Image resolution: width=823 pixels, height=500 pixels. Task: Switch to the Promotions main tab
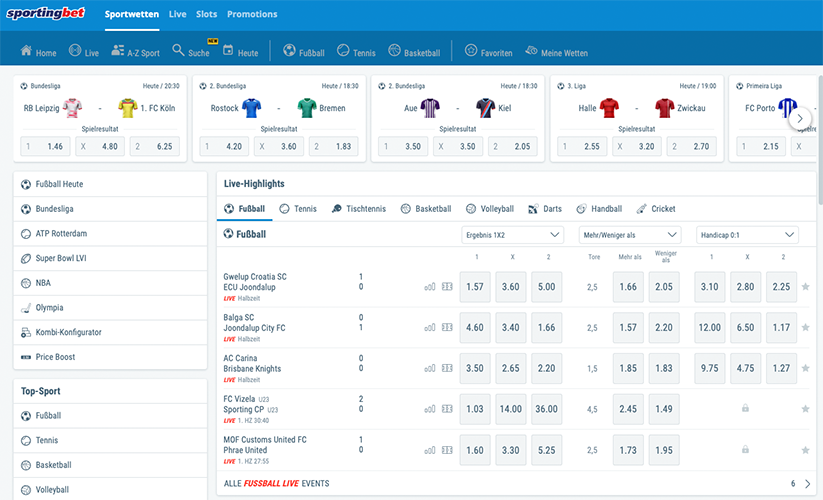click(x=252, y=14)
